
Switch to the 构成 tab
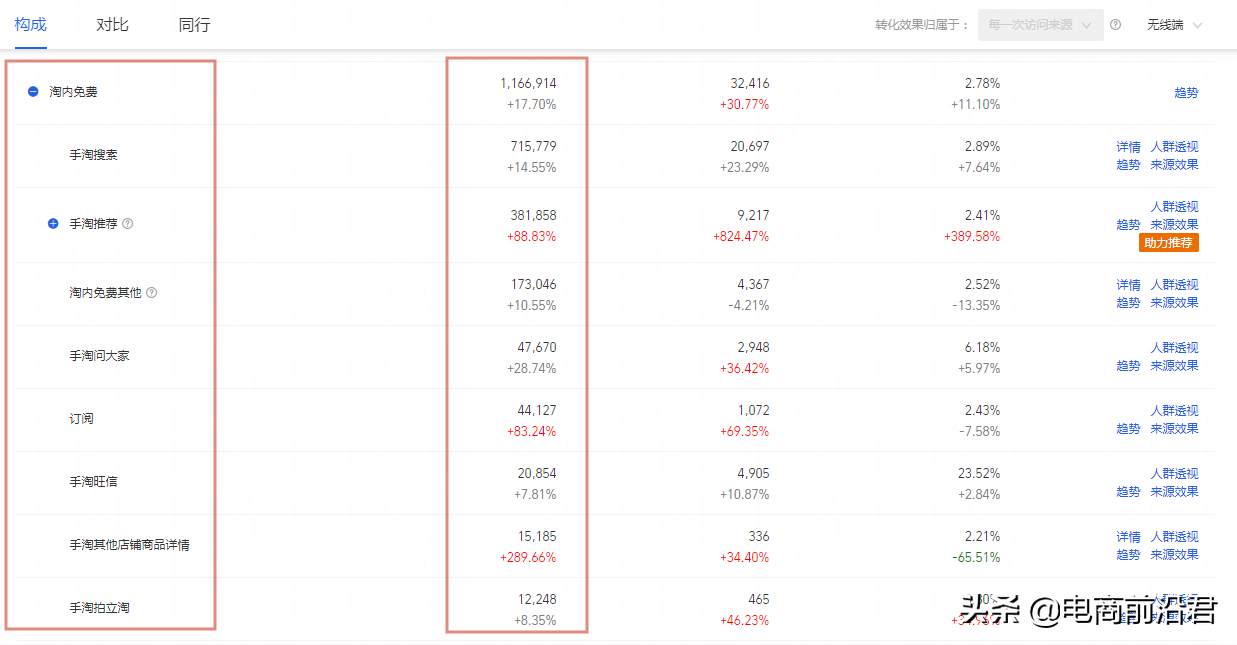[x=31, y=24]
